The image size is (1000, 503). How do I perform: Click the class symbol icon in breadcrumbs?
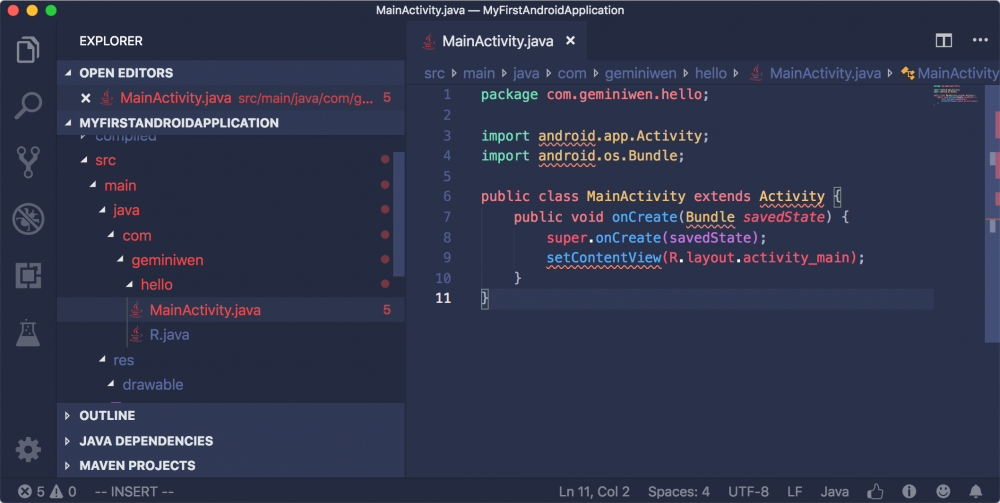point(908,73)
